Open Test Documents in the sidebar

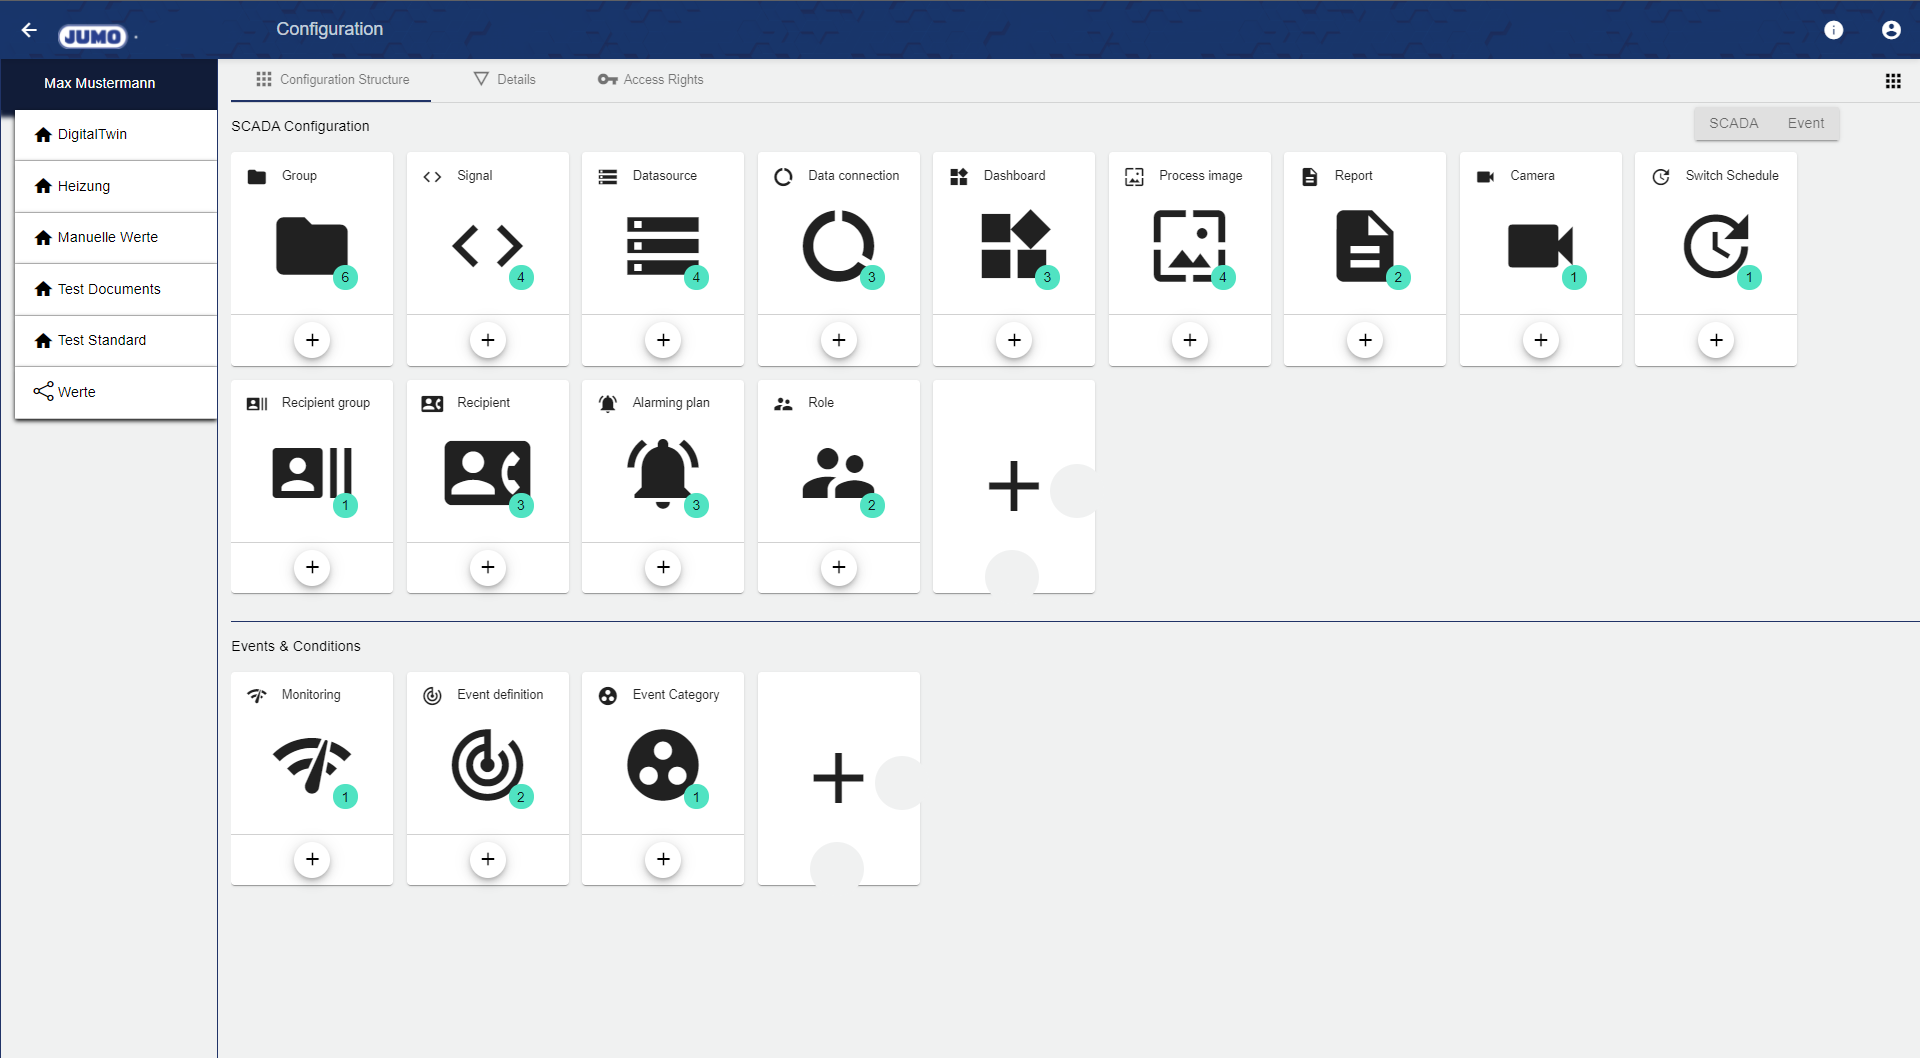tap(109, 289)
